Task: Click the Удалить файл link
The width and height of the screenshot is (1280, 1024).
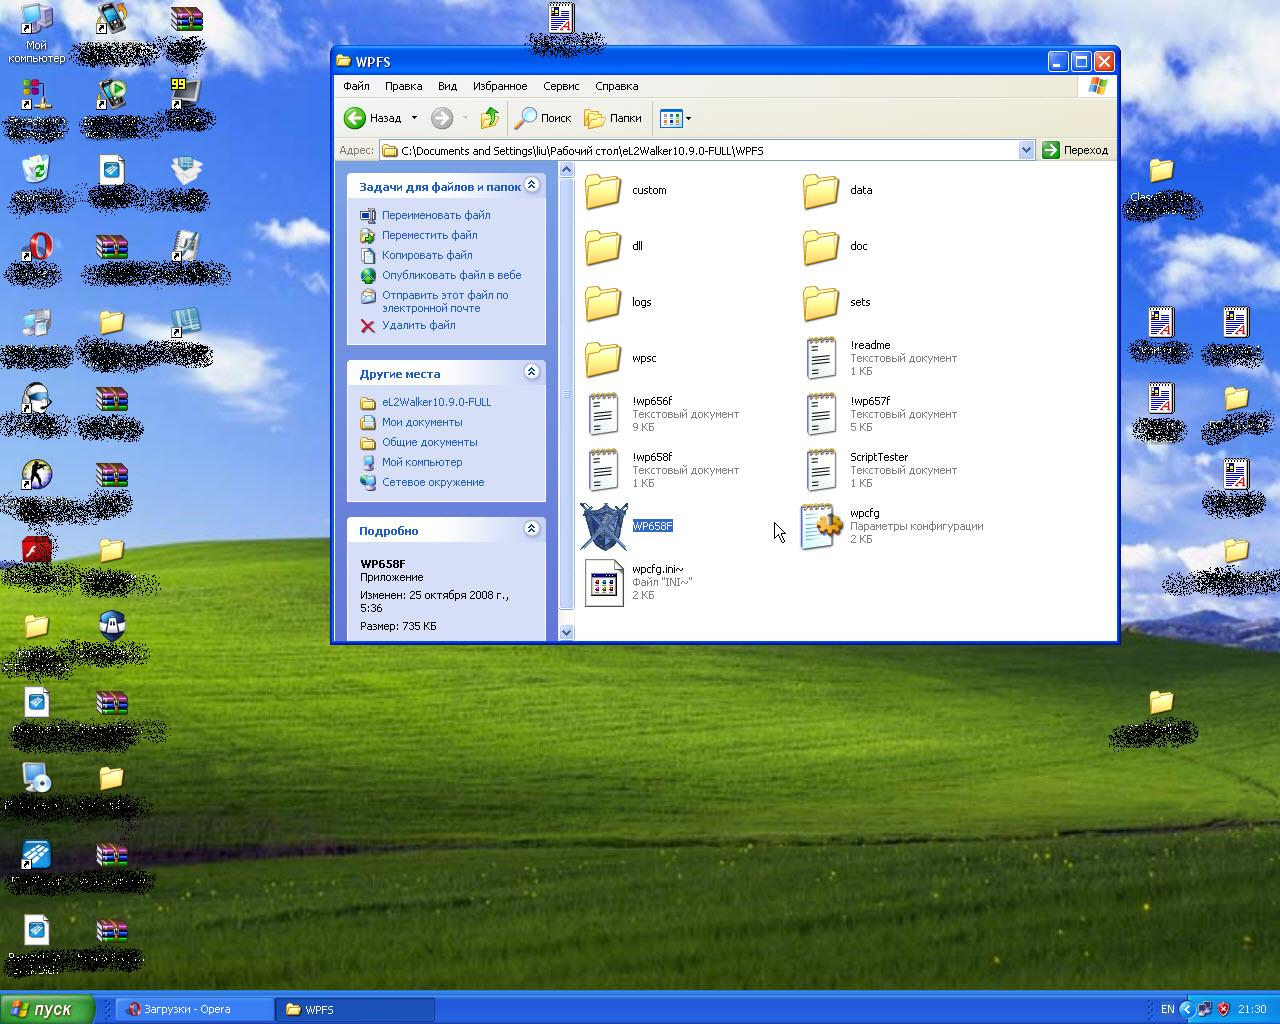Action: [x=418, y=325]
